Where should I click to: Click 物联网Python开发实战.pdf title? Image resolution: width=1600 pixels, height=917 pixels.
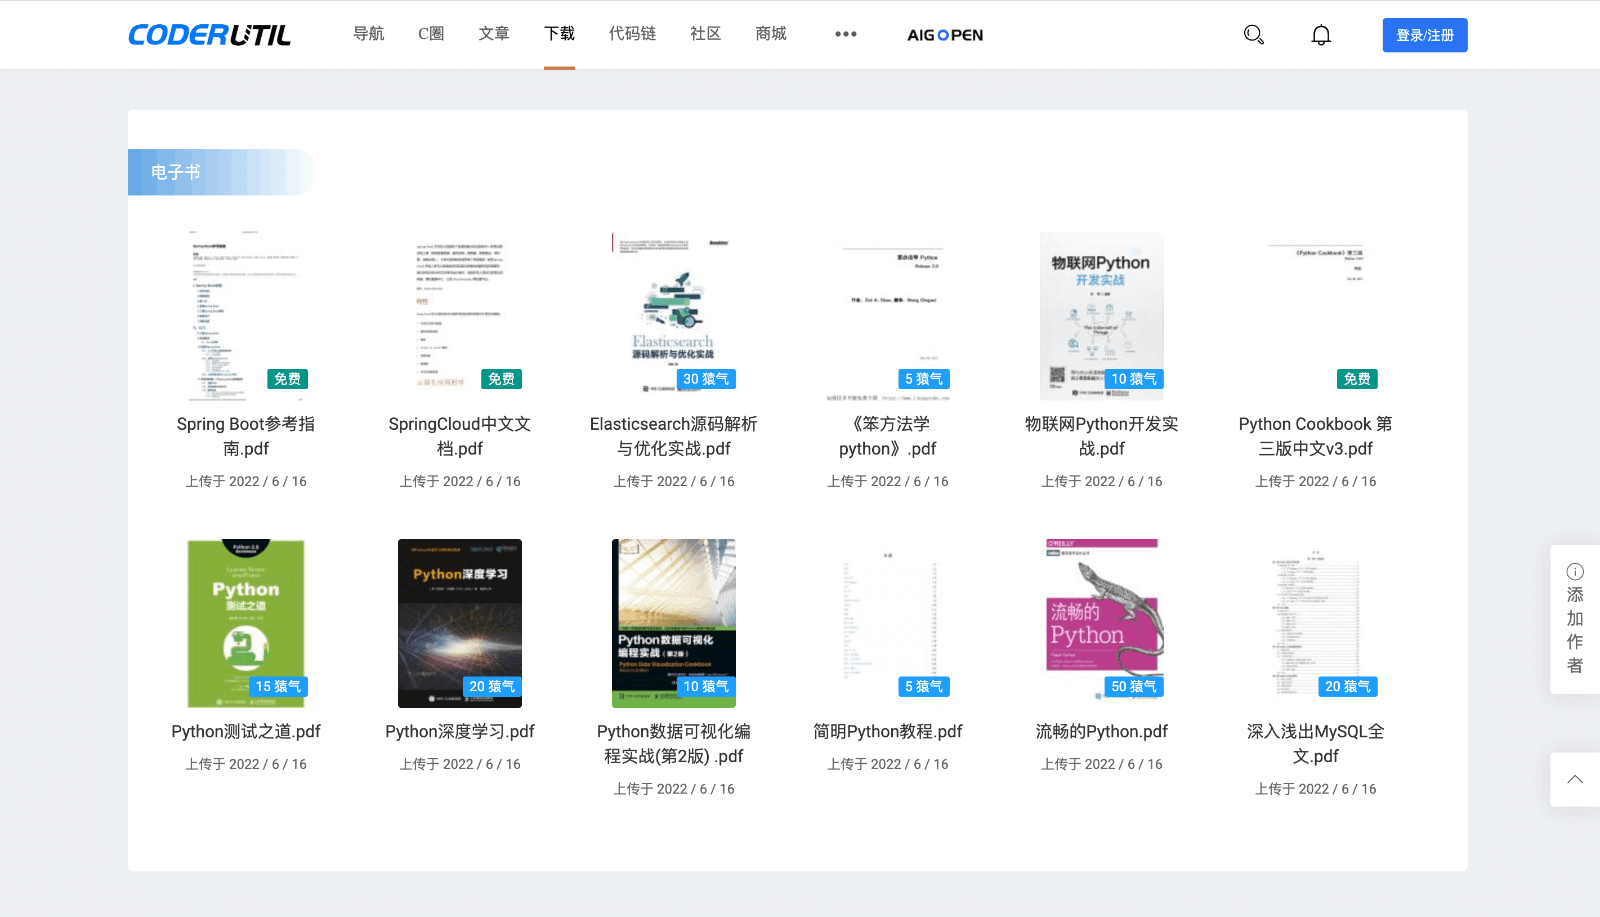click(x=1102, y=436)
